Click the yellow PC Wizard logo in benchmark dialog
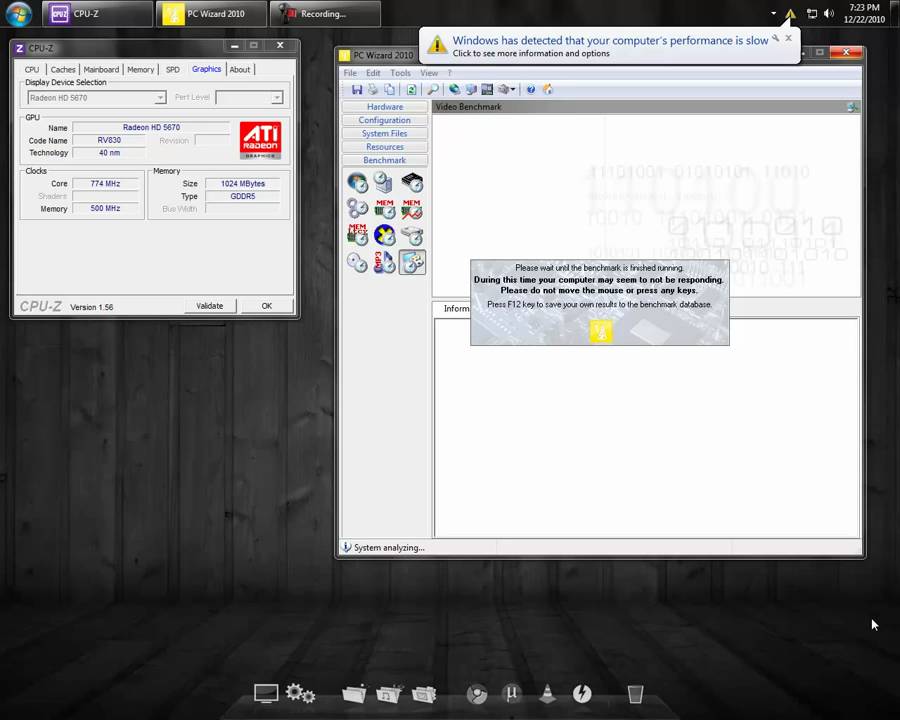 click(x=600, y=331)
